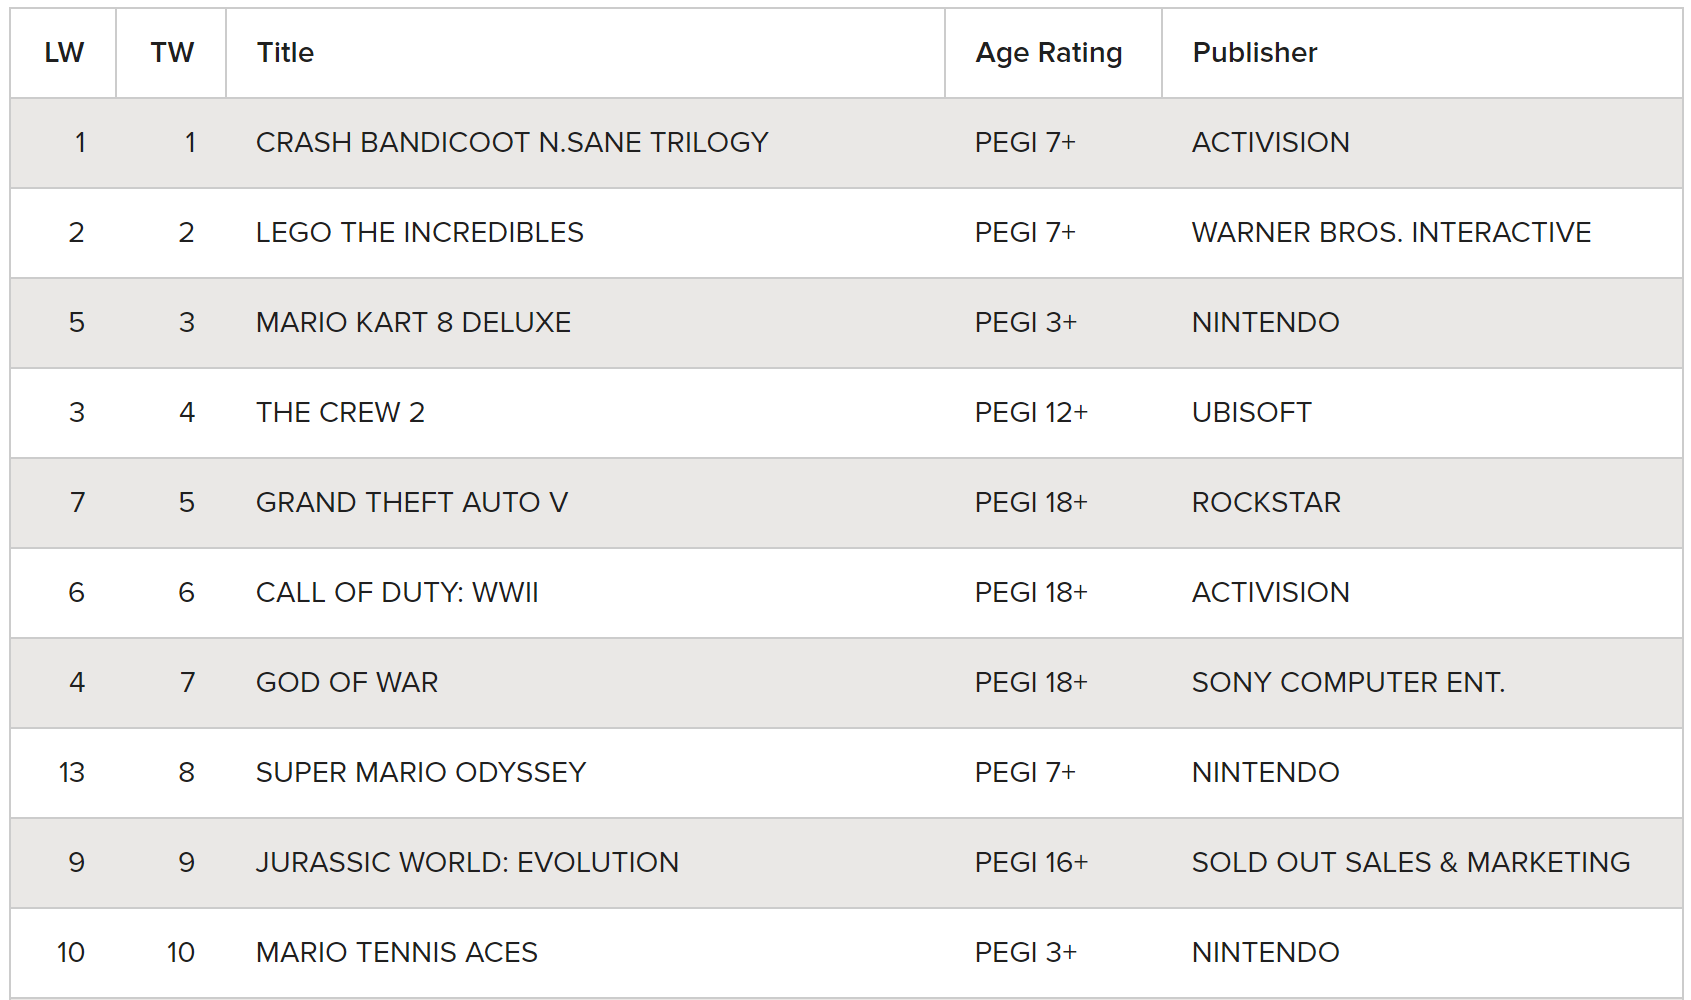
Task: Click the TW column header
Action: [172, 53]
